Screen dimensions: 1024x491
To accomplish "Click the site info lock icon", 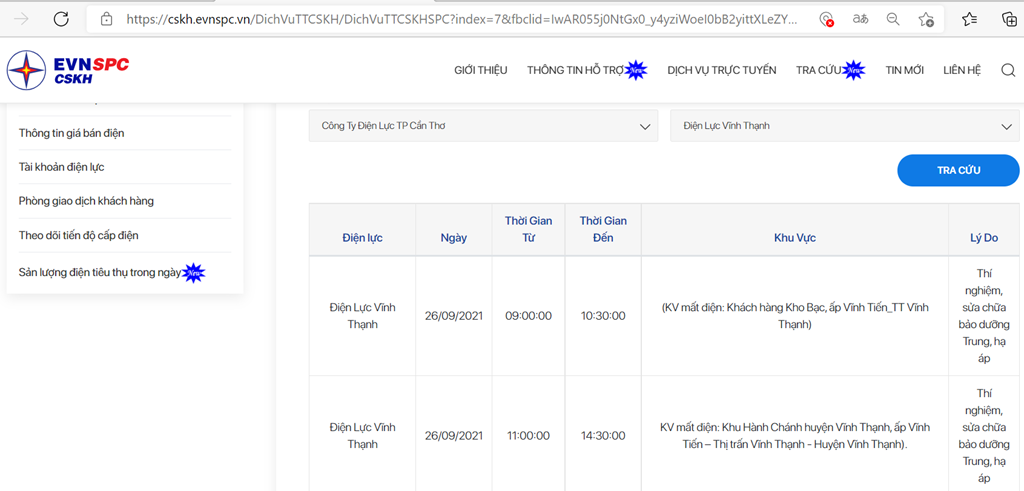I will 106,20.
